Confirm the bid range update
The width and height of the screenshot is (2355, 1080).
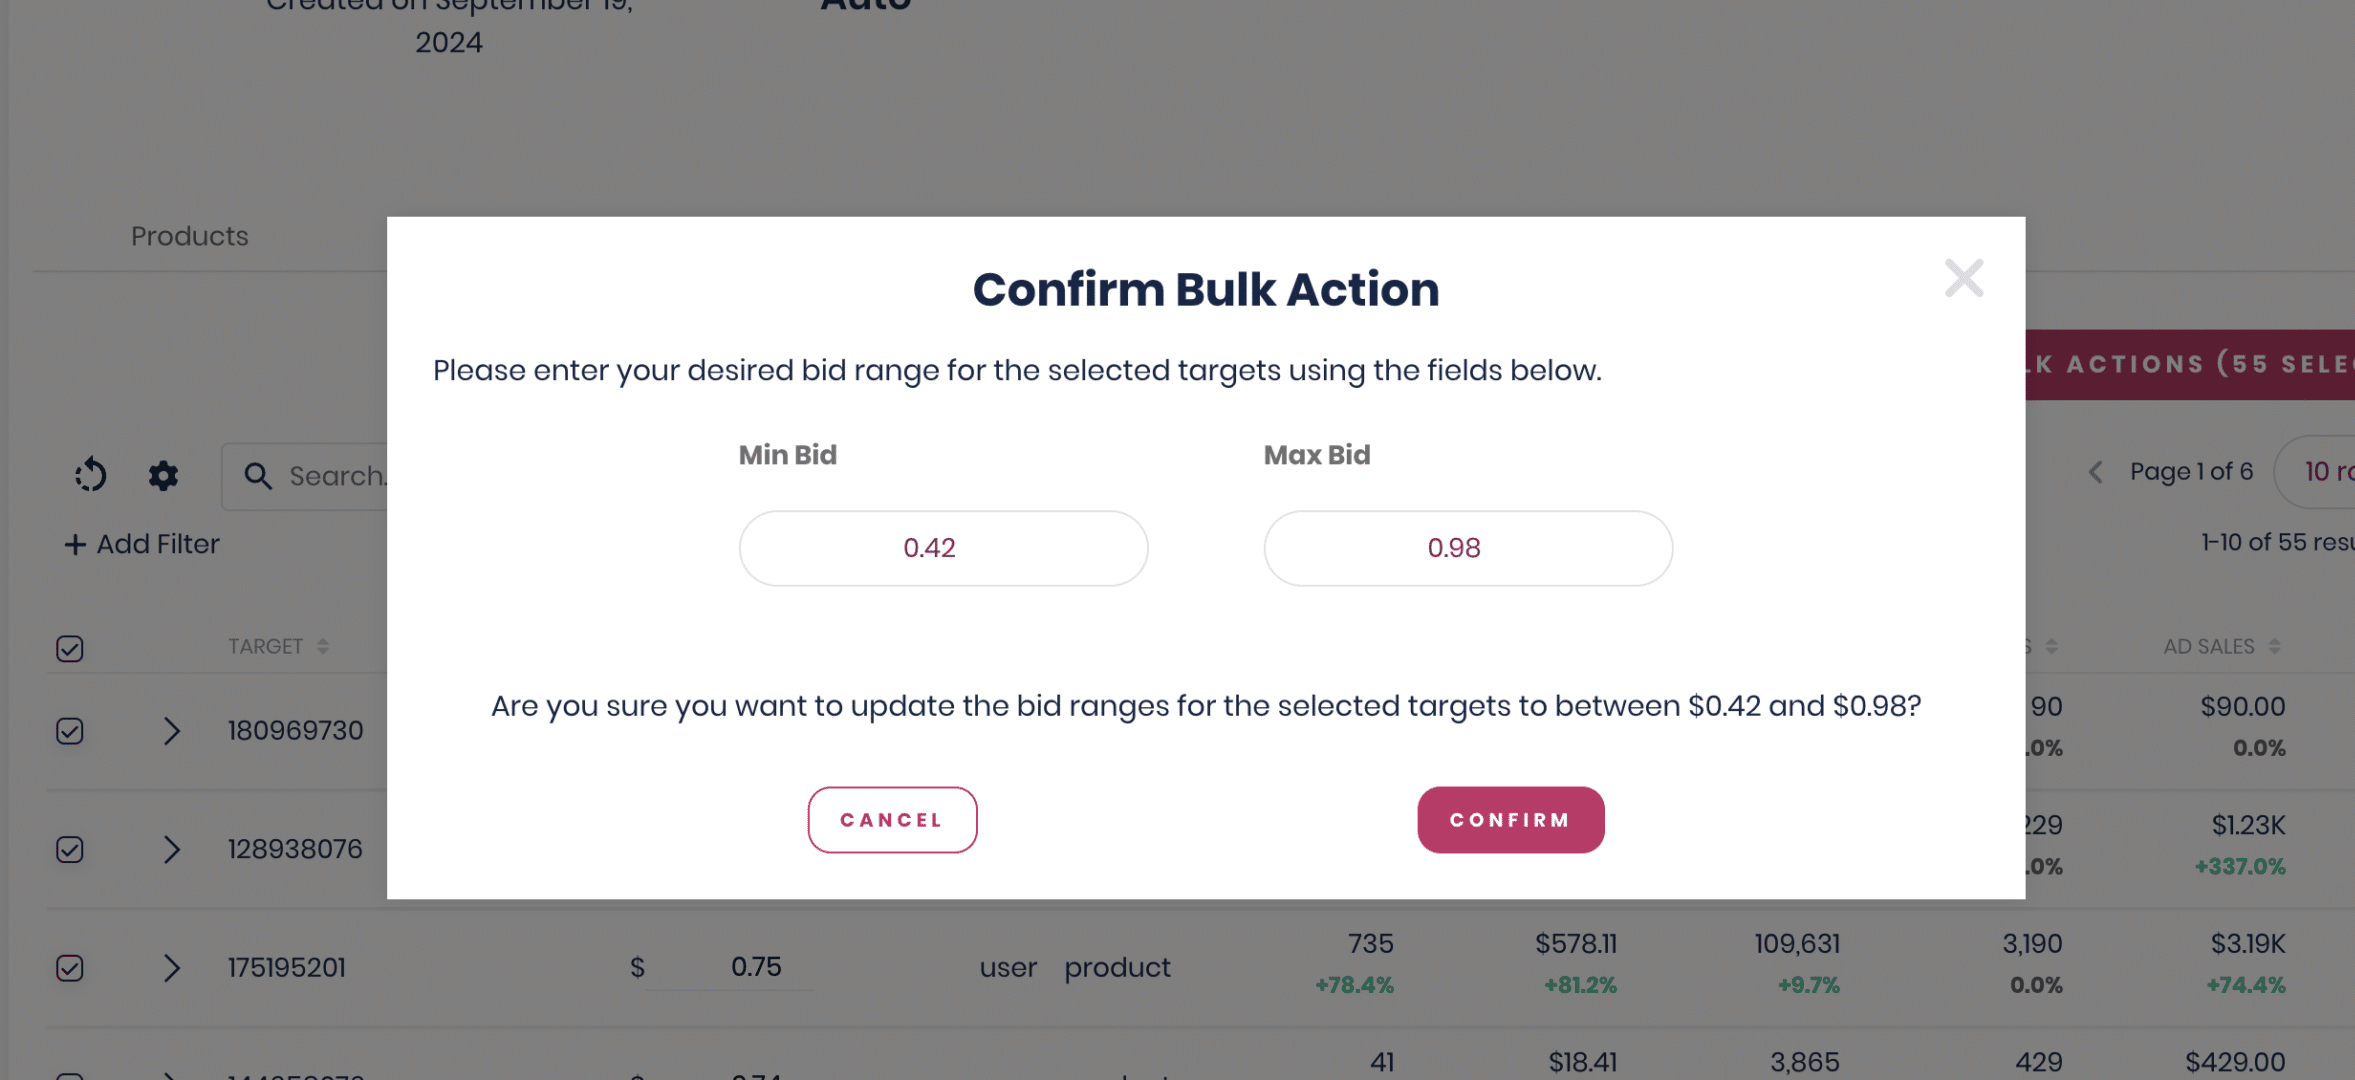1510,820
